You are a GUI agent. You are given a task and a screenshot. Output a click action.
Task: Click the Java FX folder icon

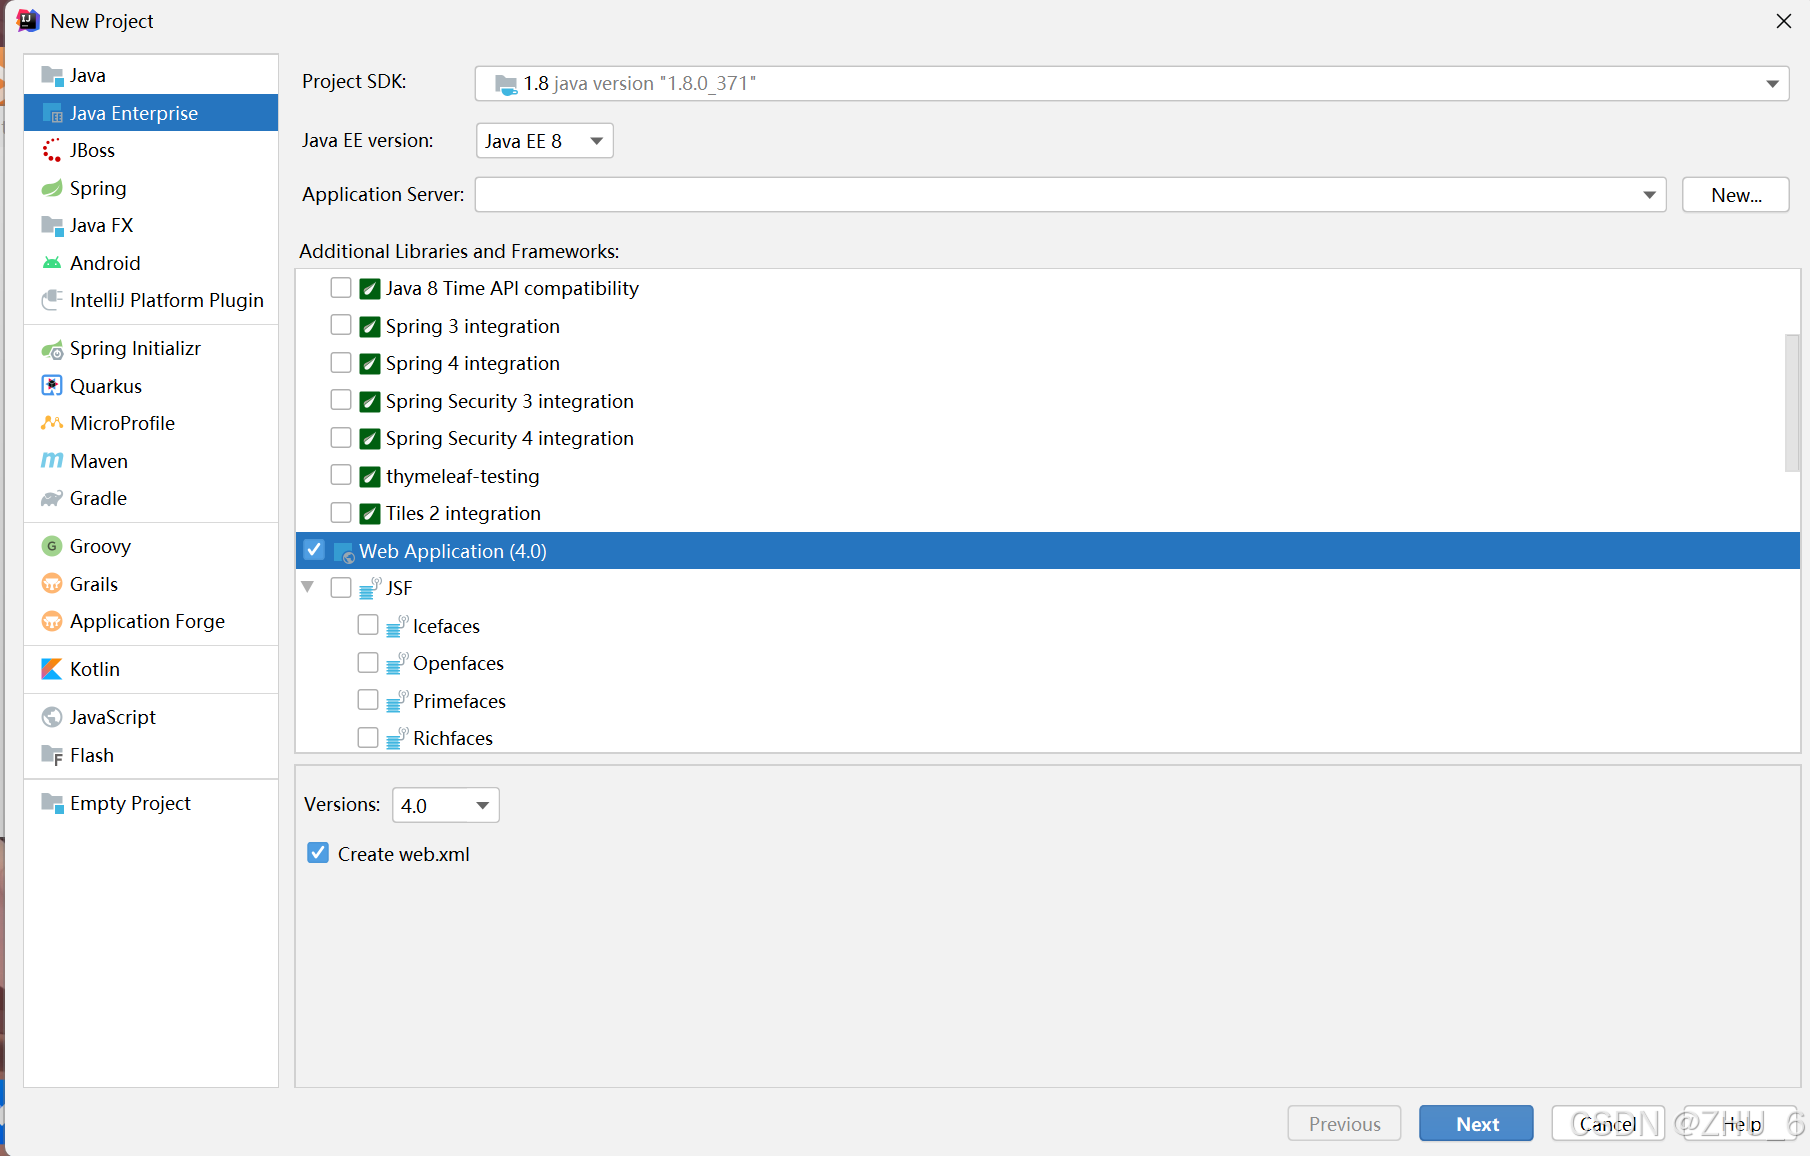[x=52, y=226]
